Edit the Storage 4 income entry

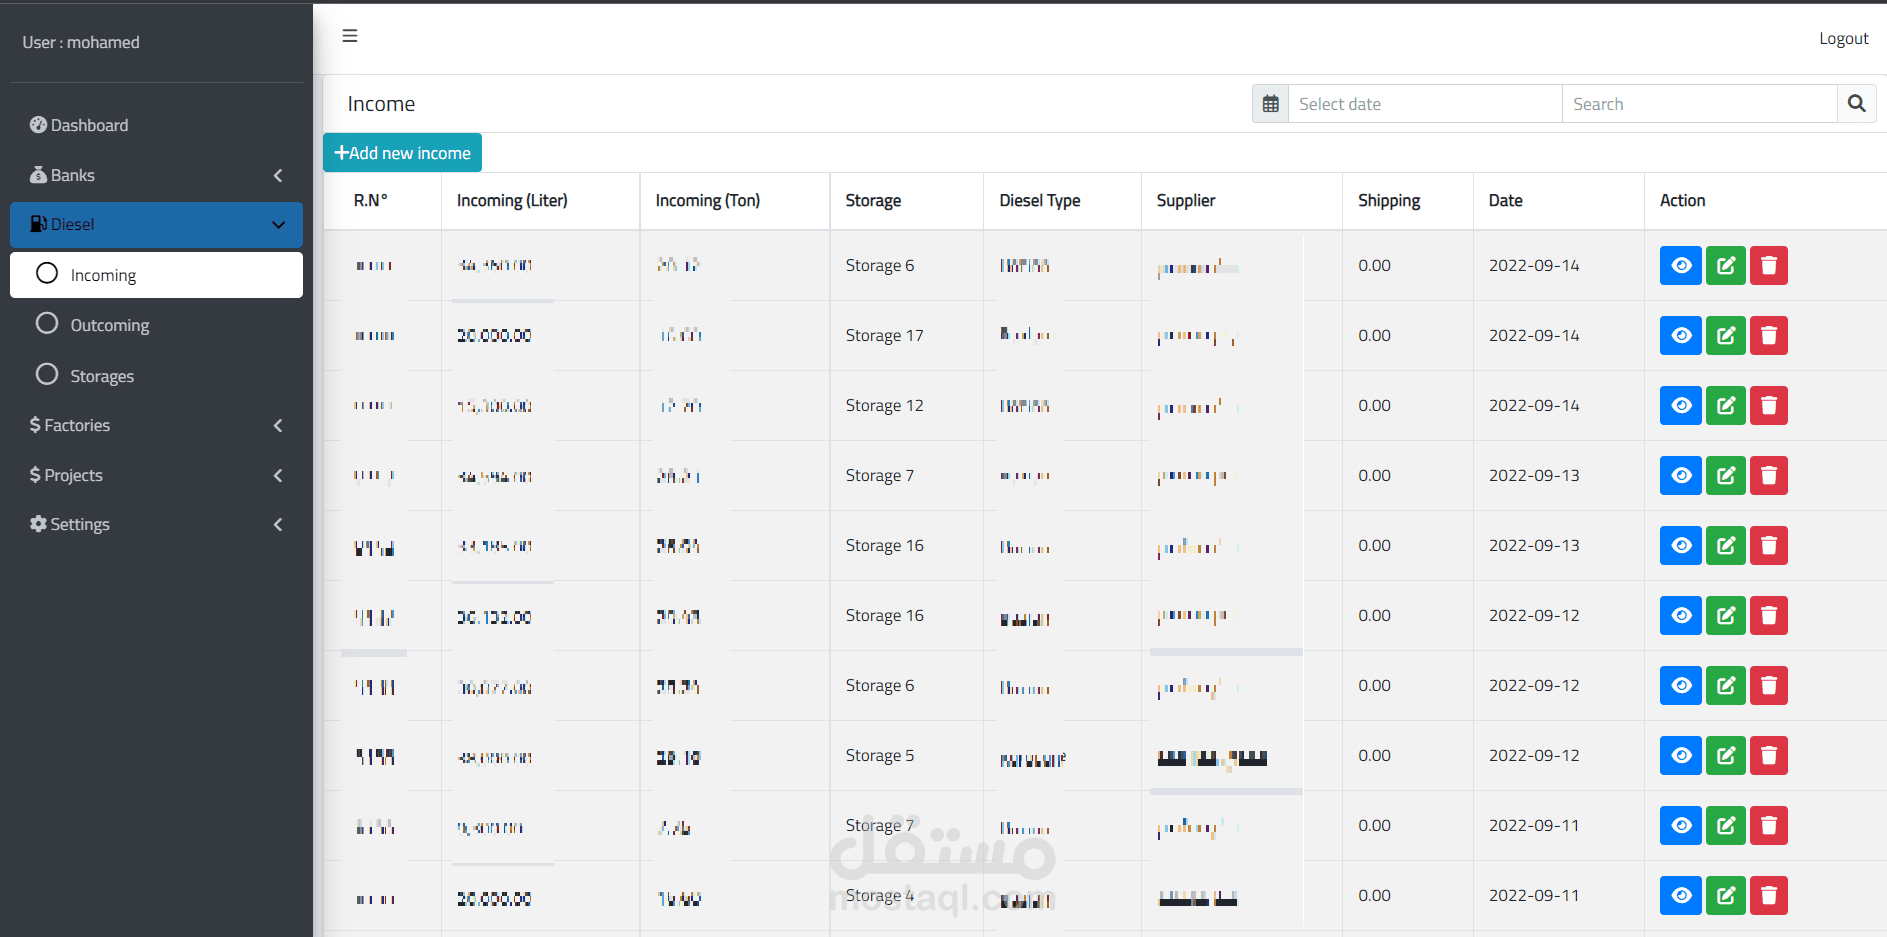(1726, 896)
